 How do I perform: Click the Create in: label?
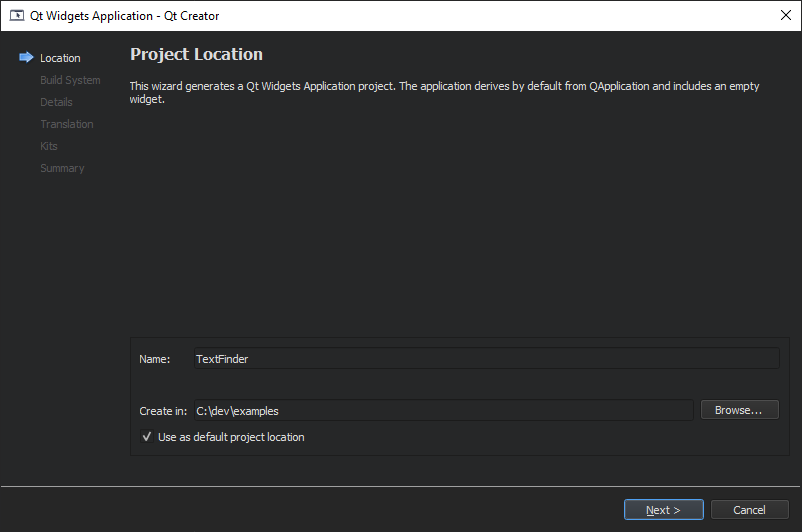click(x=163, y=411)
